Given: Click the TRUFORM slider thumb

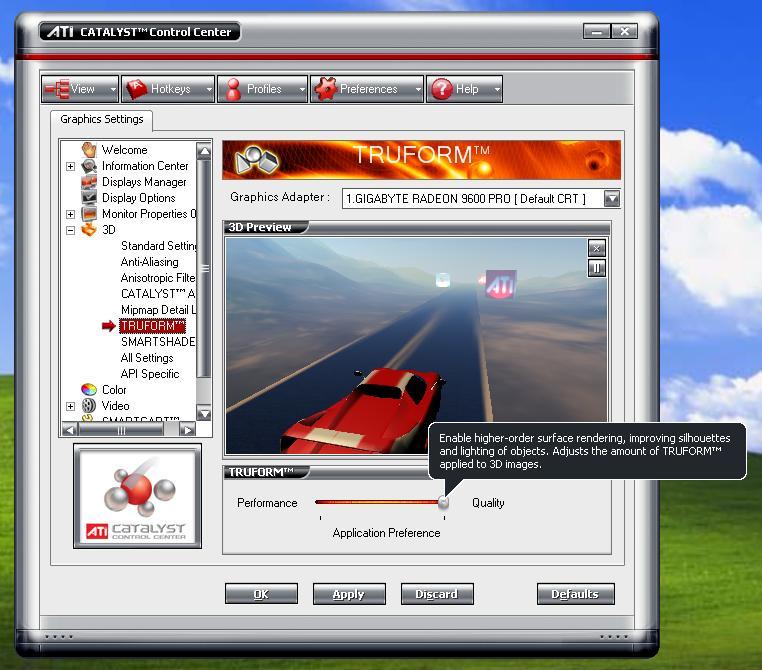Looking at the screenshot, I should 443,502.
